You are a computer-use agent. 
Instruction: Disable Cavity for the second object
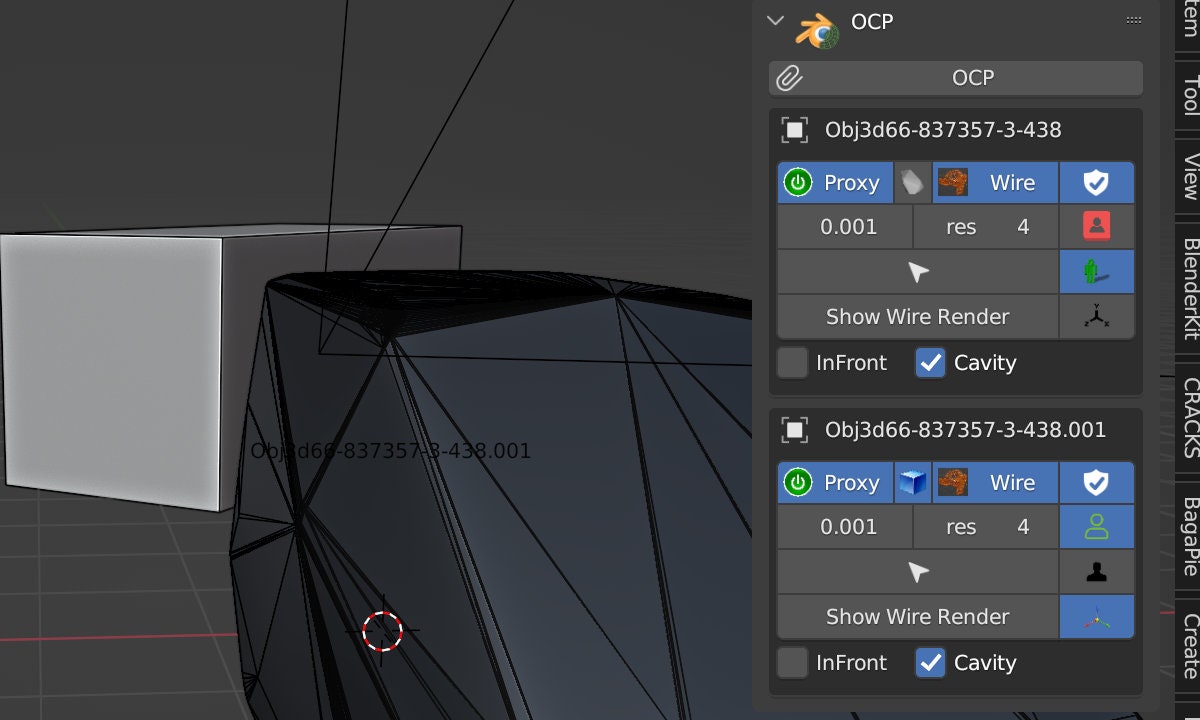click(930, 663)
